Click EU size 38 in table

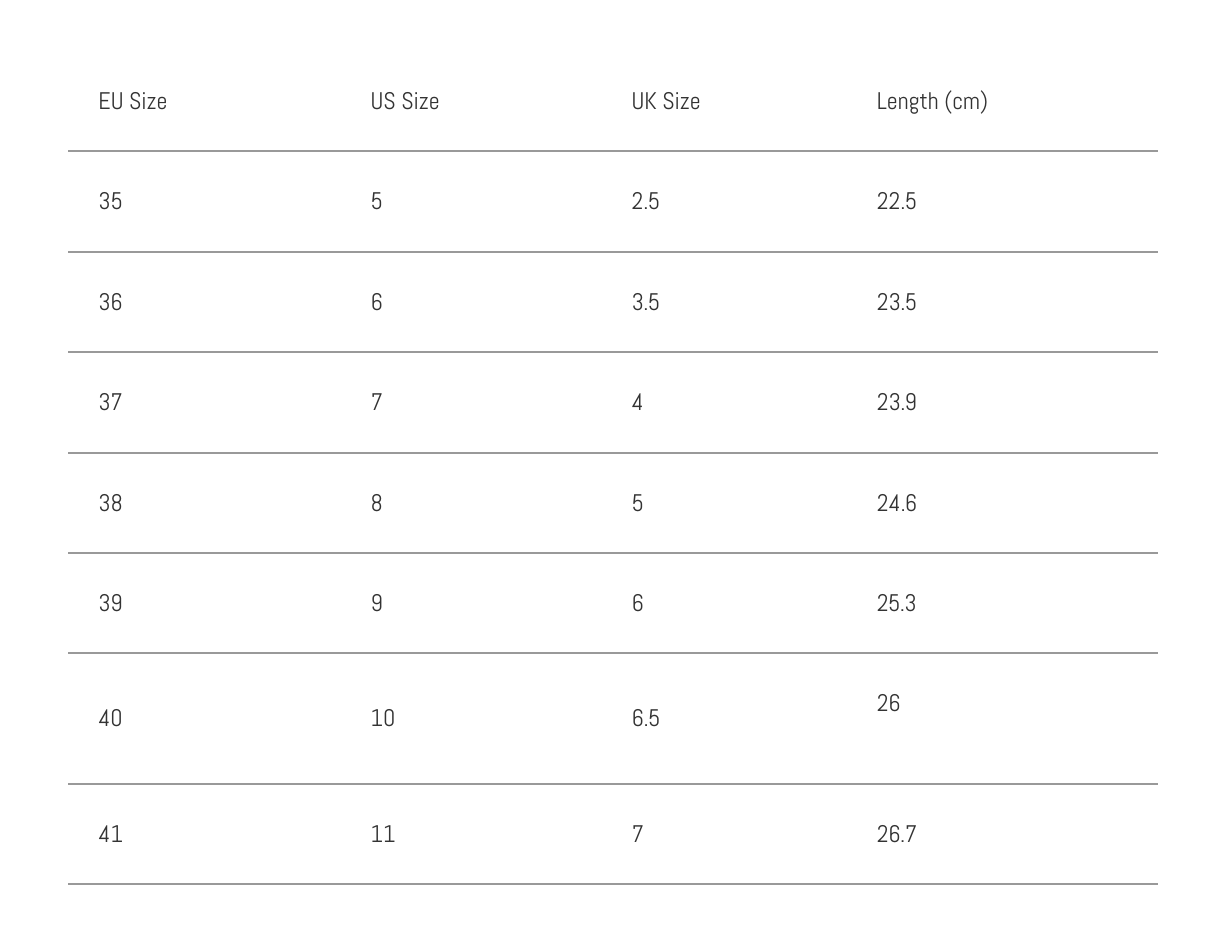[110, 503]
